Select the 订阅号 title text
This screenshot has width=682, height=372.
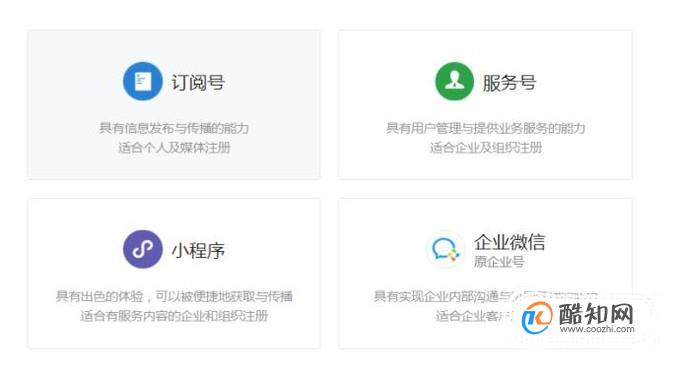(x=198, y=82)
